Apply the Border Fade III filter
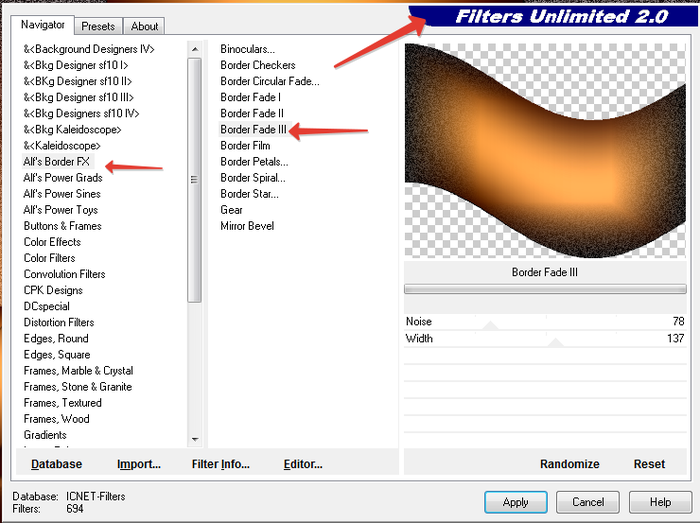Screen dimensions: 700x523 pos(516,502)
